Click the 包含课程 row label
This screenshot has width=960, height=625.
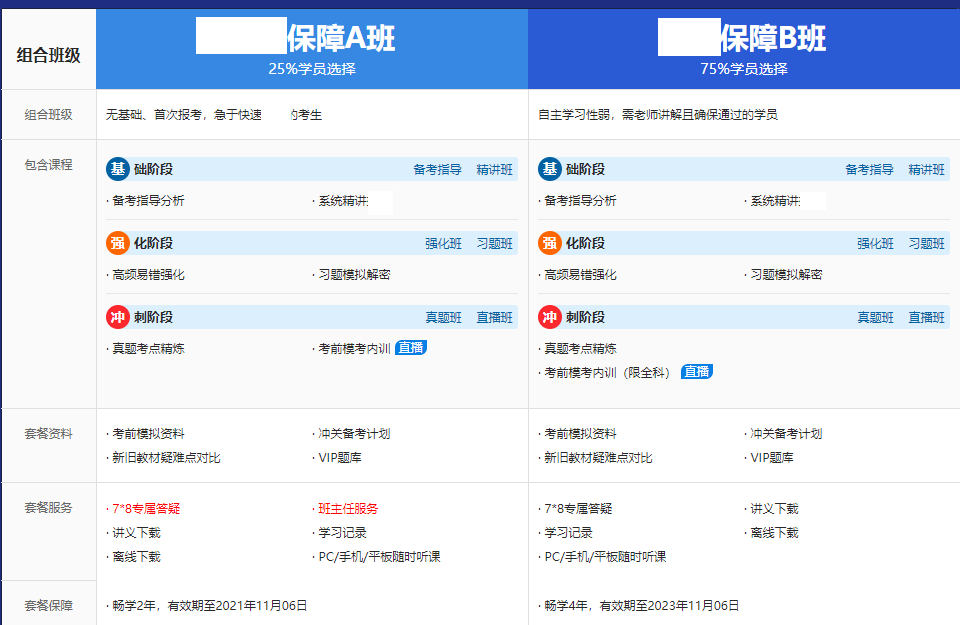coord(48,165)
